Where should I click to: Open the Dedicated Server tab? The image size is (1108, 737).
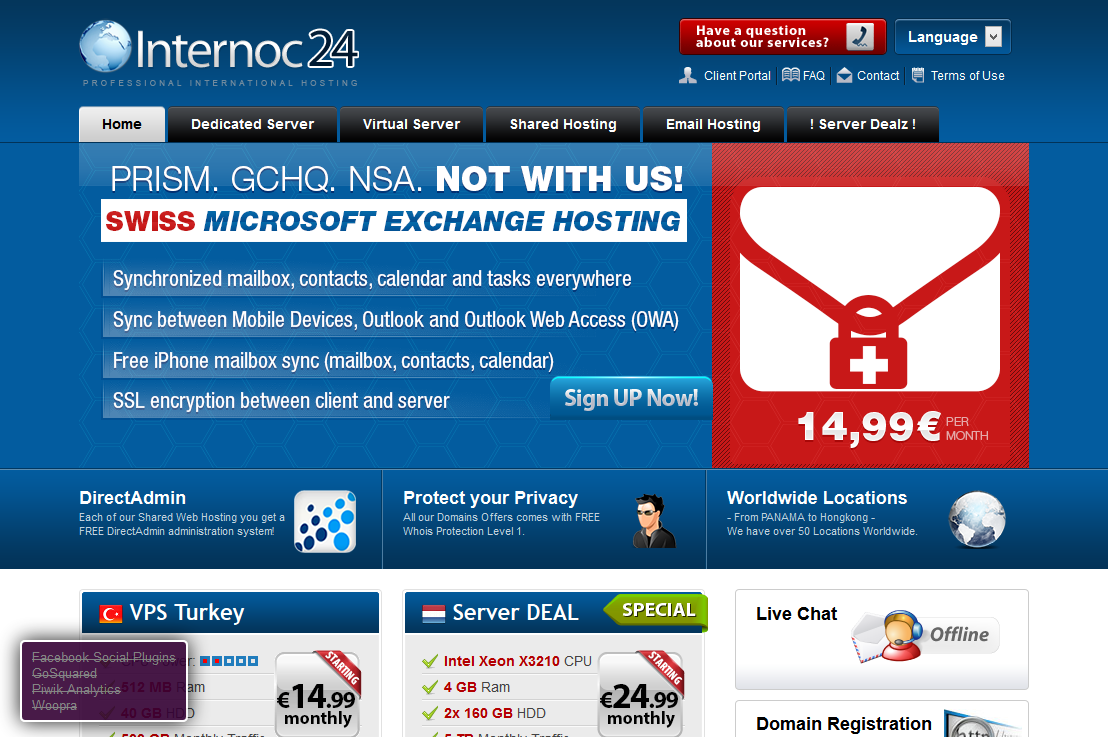[x=252, y=124]
